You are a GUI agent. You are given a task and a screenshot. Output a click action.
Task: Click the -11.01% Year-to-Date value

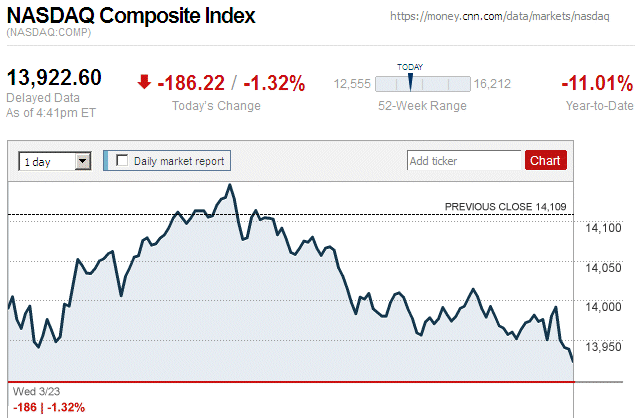click(595, 83)
